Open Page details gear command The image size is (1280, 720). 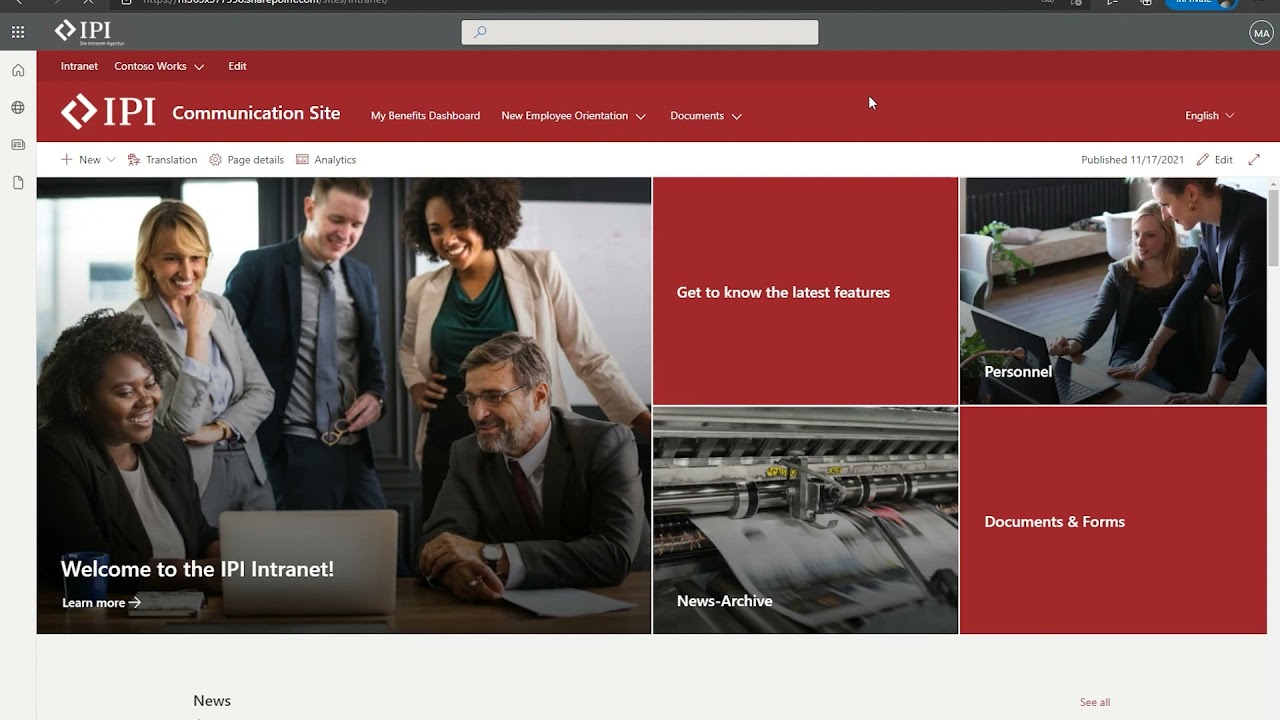tap(246, 160)
